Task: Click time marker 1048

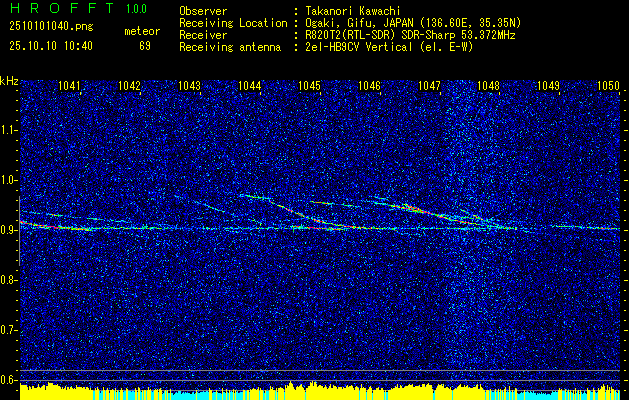Action: [x=489, y=86]
